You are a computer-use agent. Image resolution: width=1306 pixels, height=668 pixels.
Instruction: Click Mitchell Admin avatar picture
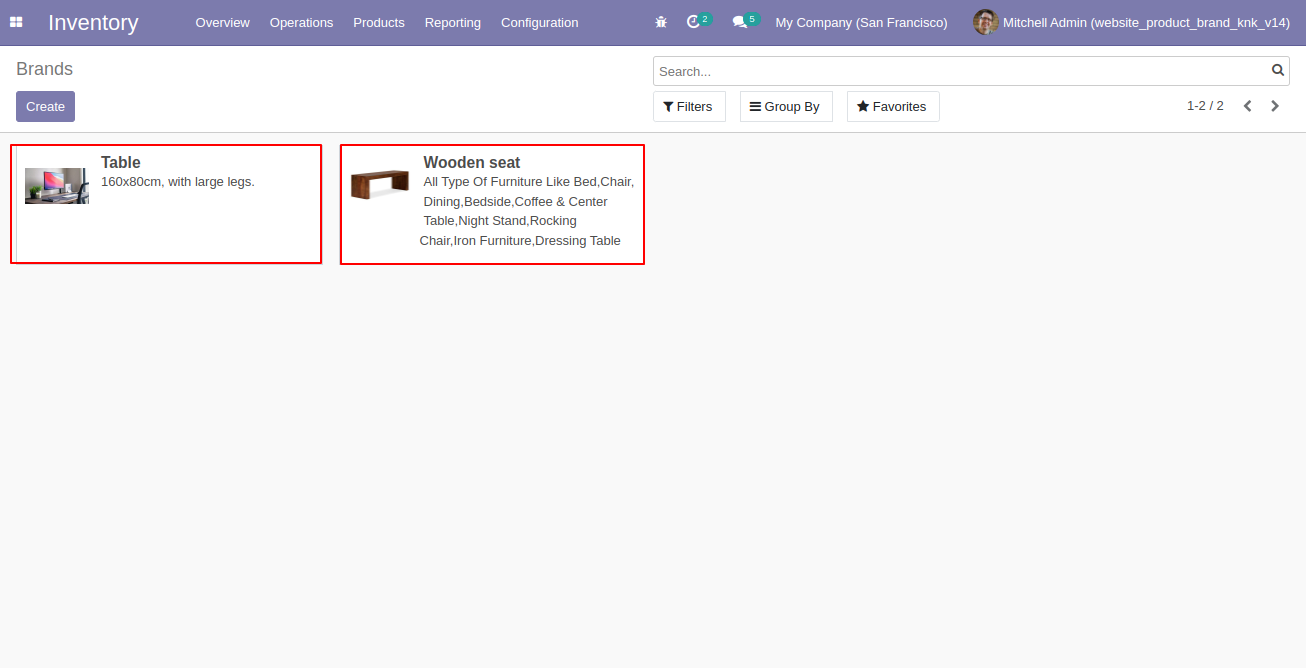986,22
